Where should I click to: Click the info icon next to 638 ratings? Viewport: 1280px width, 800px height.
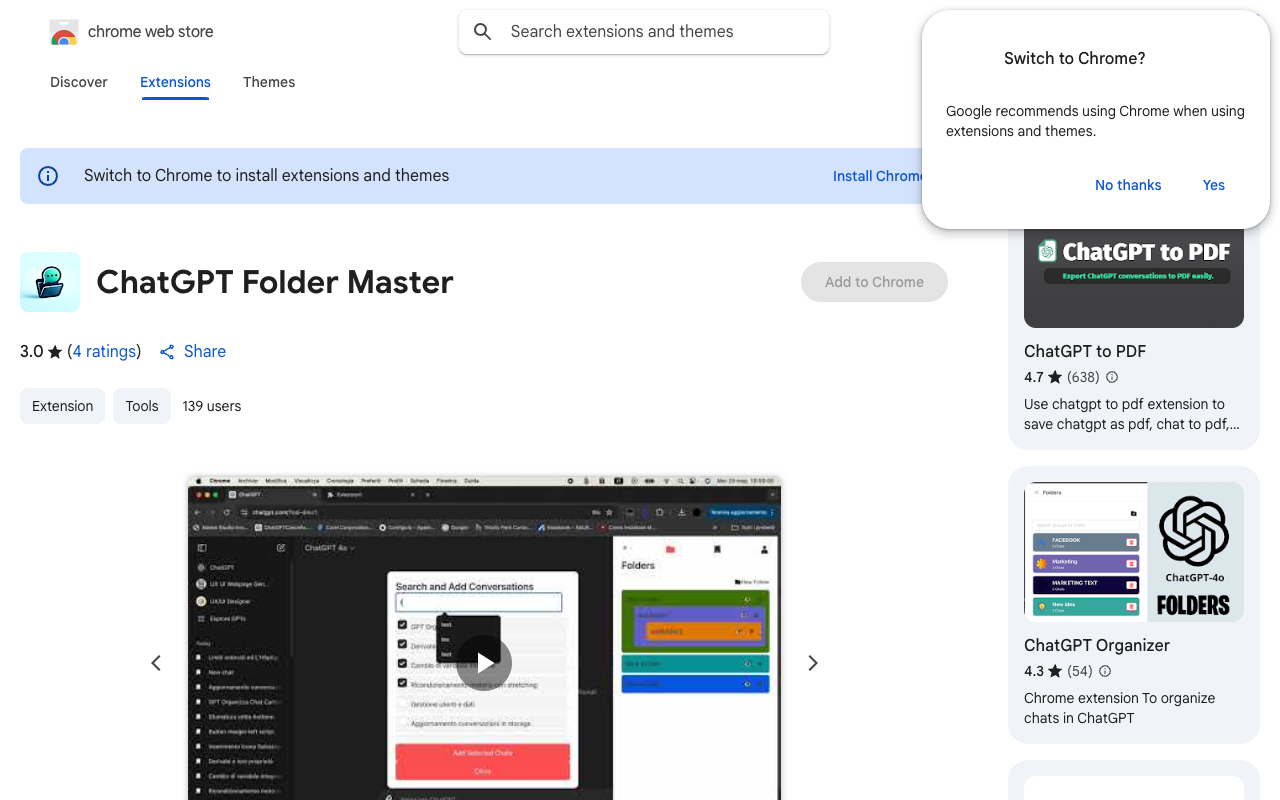[1112, 377]
